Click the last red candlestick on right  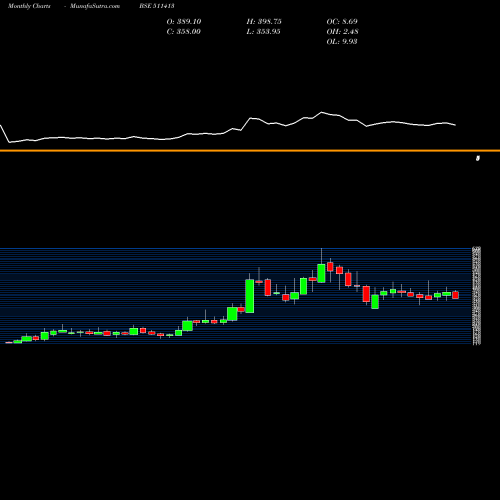click(x=455, y=295)
